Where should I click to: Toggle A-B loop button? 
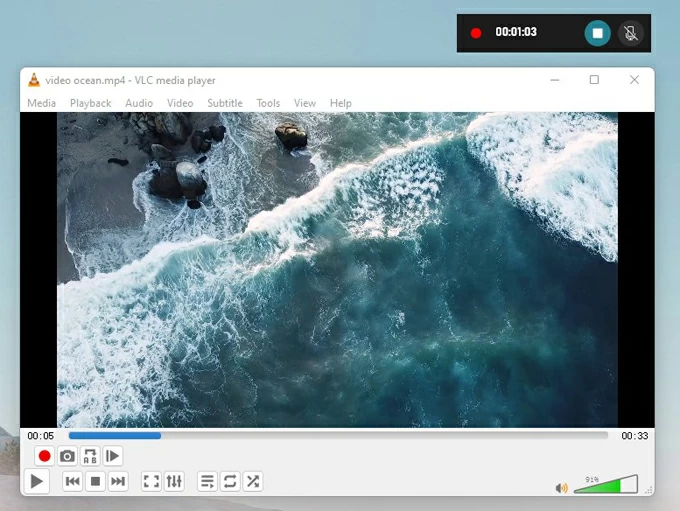(90, 456)
